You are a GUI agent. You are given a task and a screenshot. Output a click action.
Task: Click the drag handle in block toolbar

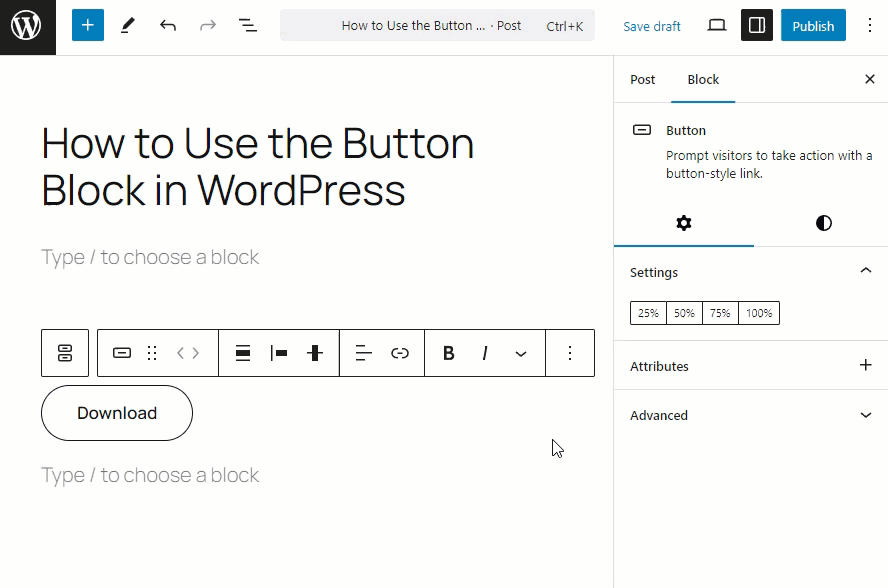[152, 353]
